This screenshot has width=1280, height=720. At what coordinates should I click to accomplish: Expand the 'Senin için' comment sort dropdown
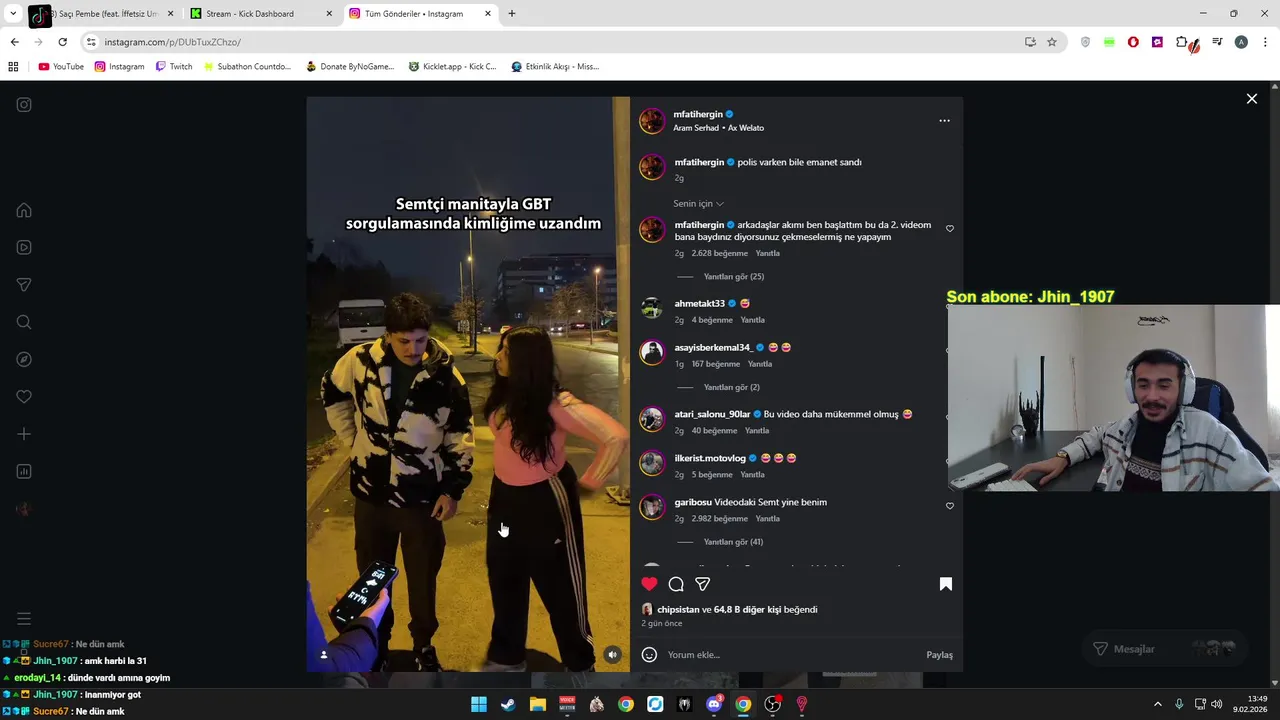[x=698, y=204]
